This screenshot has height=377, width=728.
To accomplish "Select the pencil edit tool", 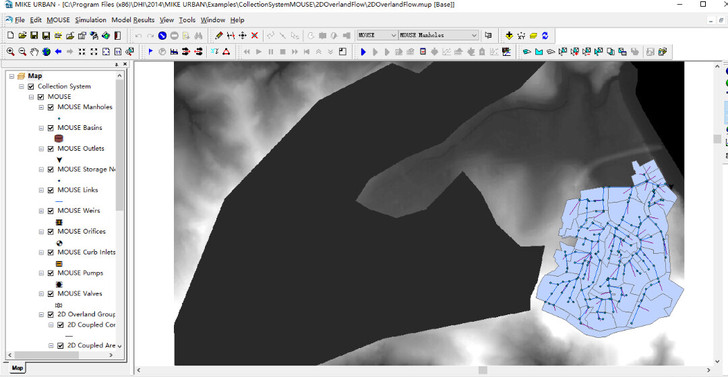I will [x=219, y=35].
